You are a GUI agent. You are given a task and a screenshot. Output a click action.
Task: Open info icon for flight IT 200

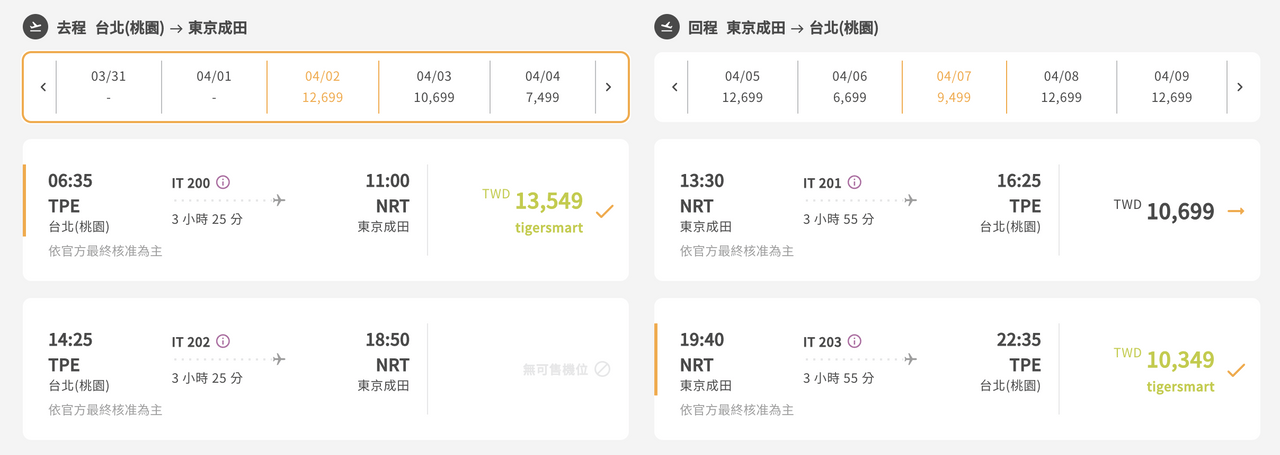pos(223,182)
